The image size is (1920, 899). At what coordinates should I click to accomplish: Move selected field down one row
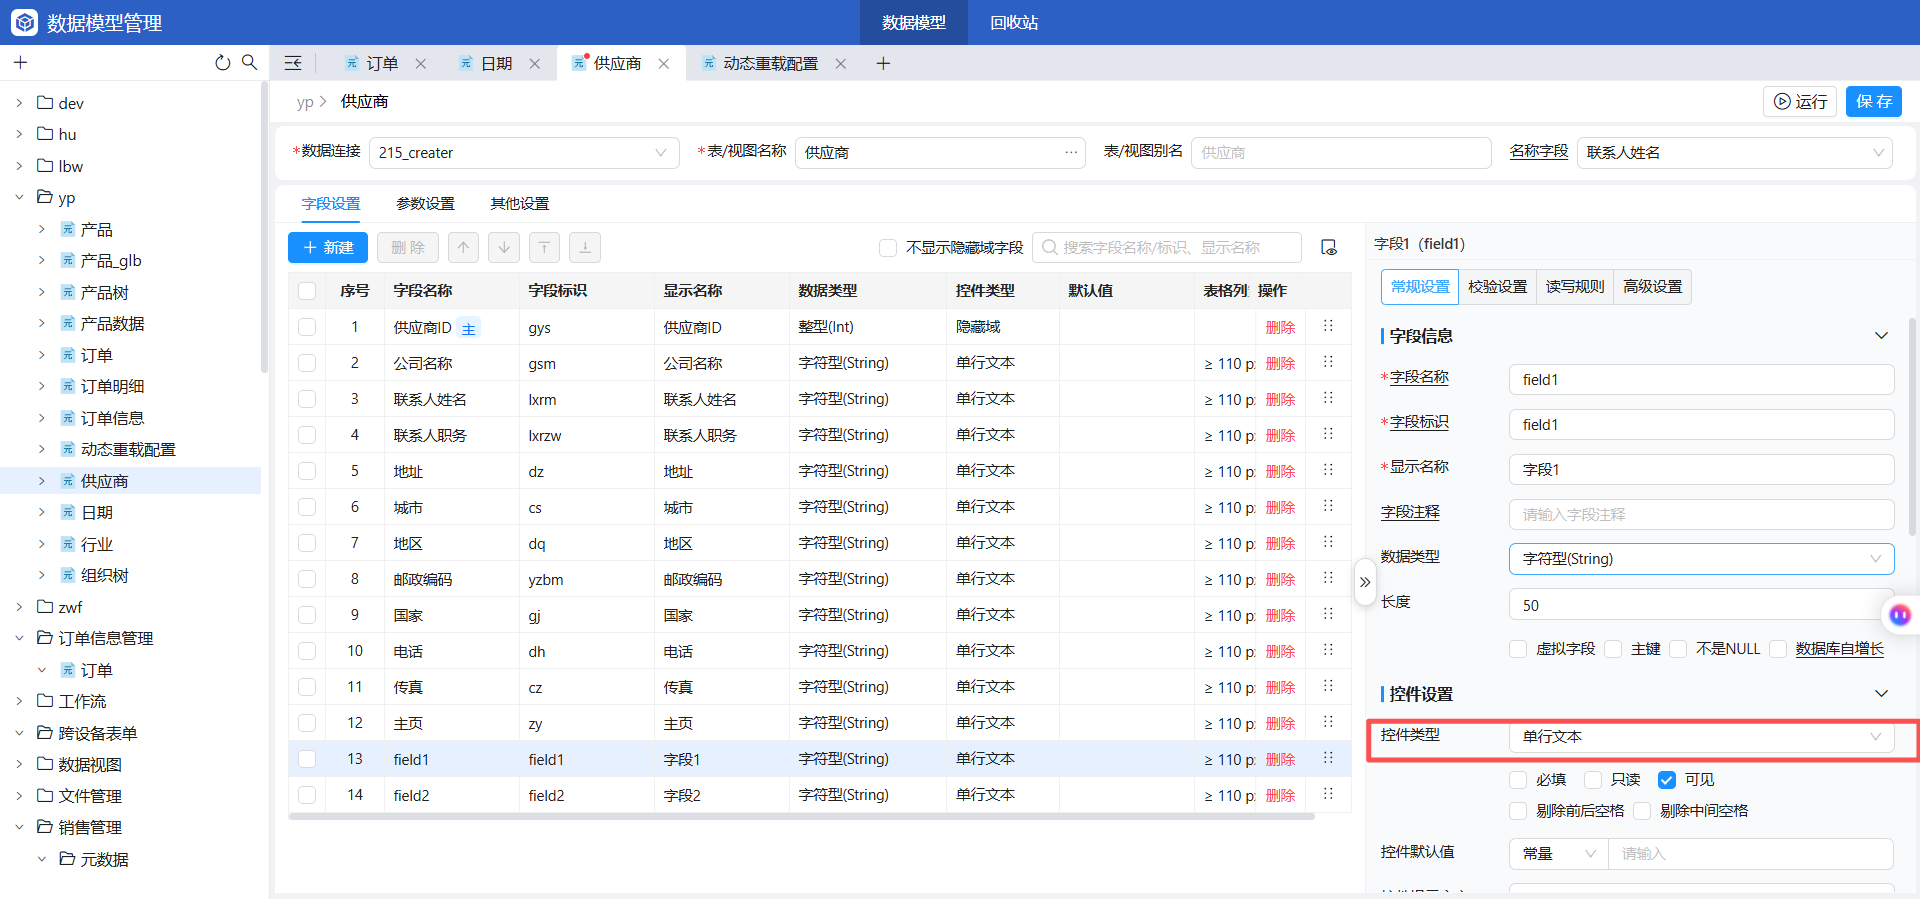504,247
